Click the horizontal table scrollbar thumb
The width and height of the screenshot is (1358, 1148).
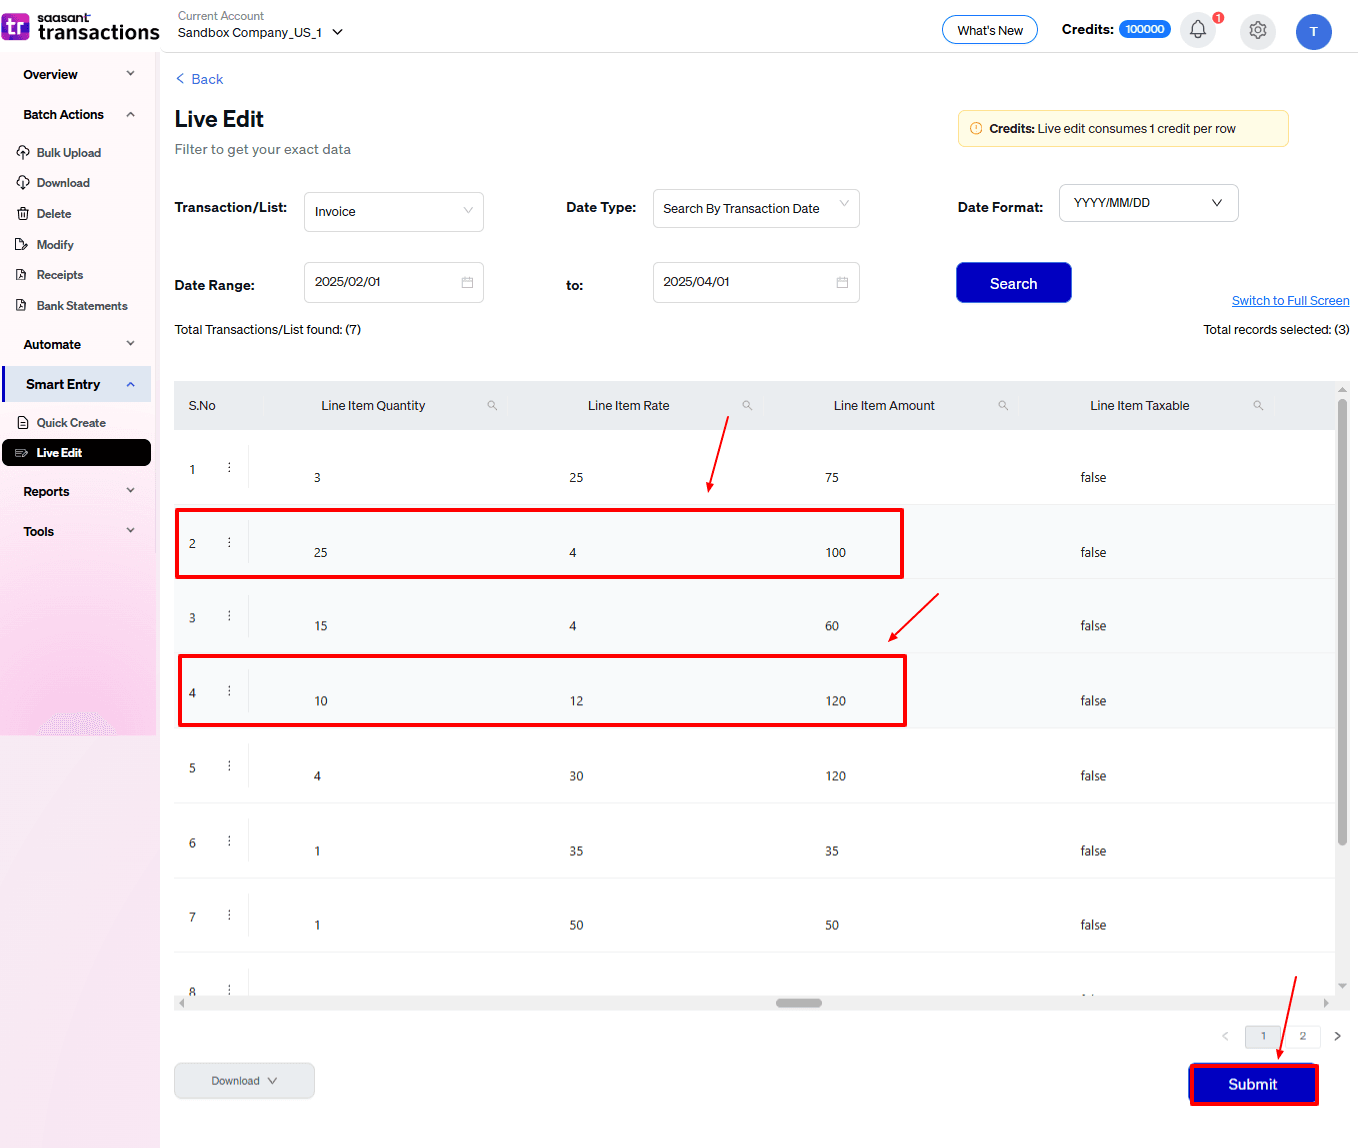click(x=798, y=1003)
